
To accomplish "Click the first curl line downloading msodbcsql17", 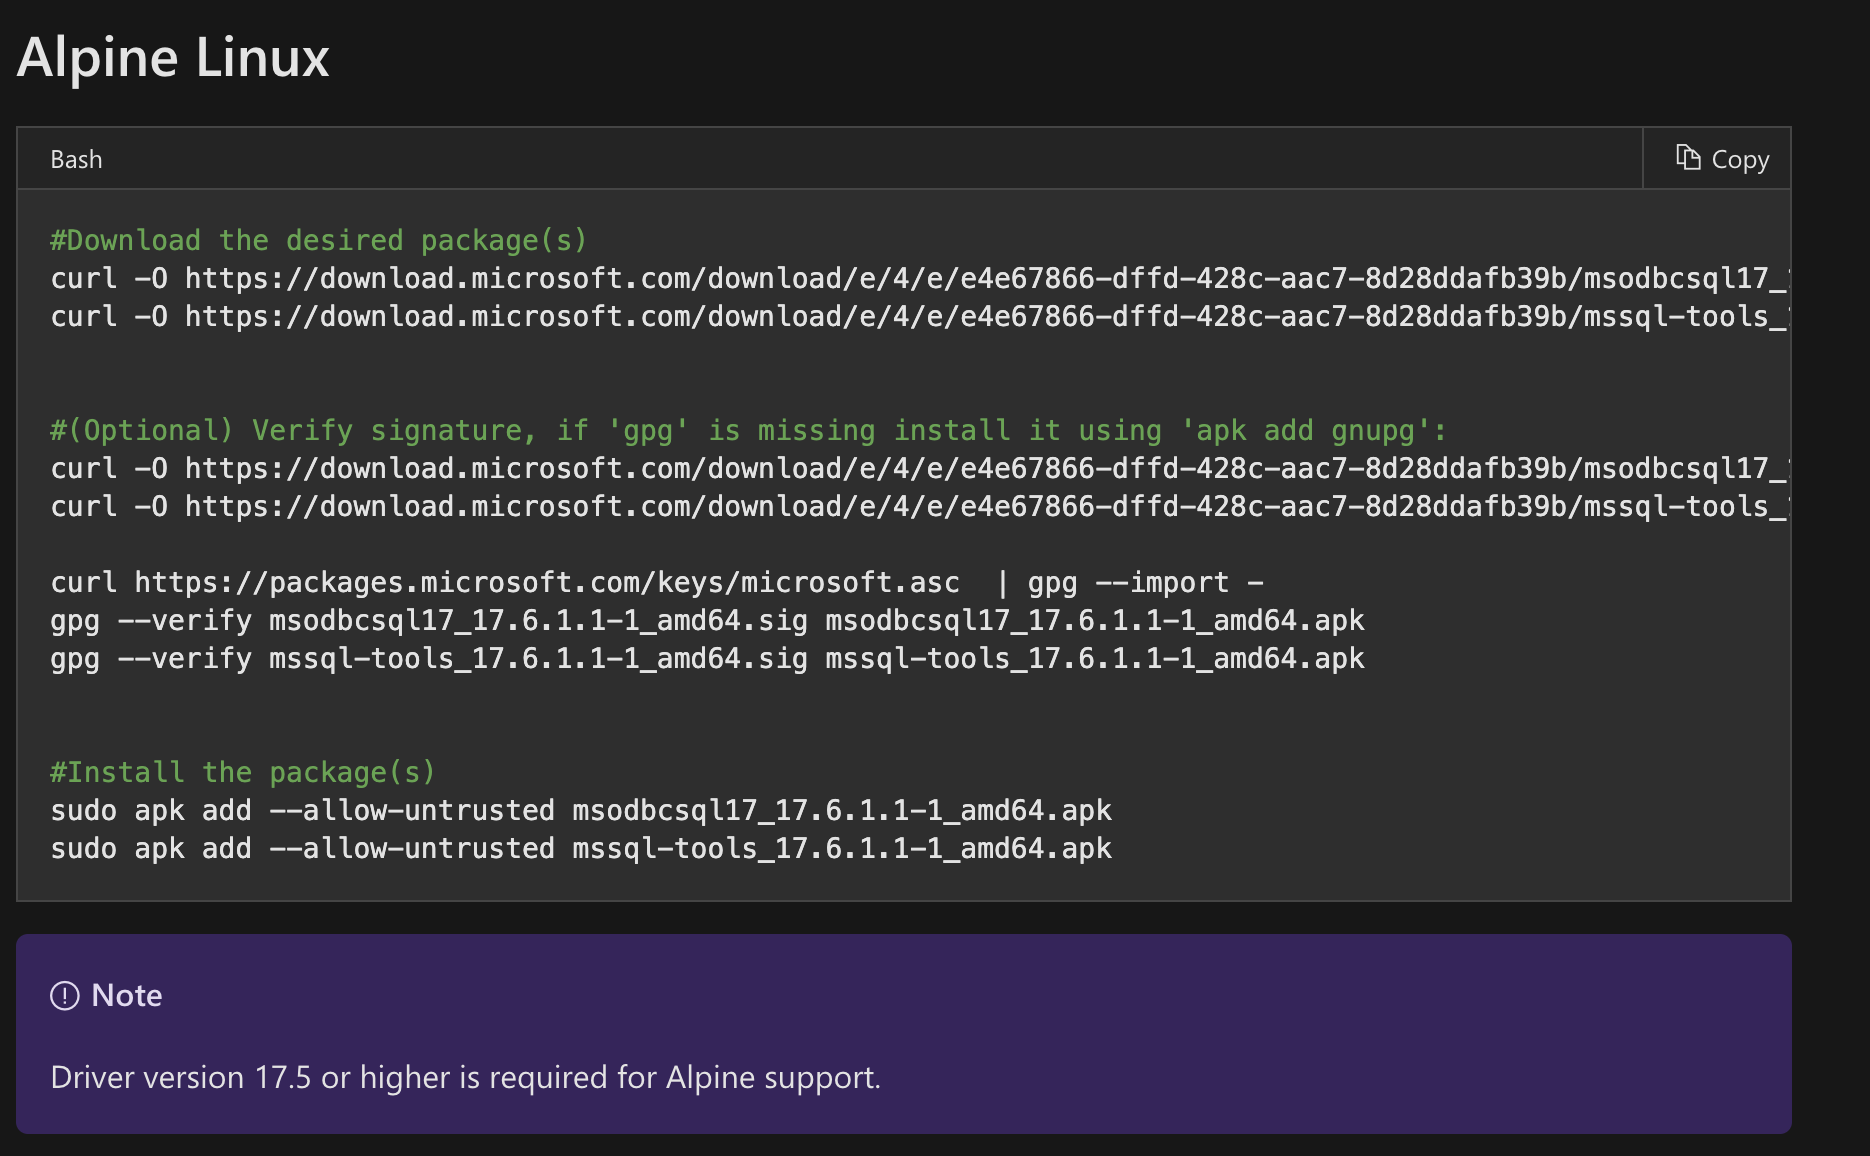I will pos(920,279).
